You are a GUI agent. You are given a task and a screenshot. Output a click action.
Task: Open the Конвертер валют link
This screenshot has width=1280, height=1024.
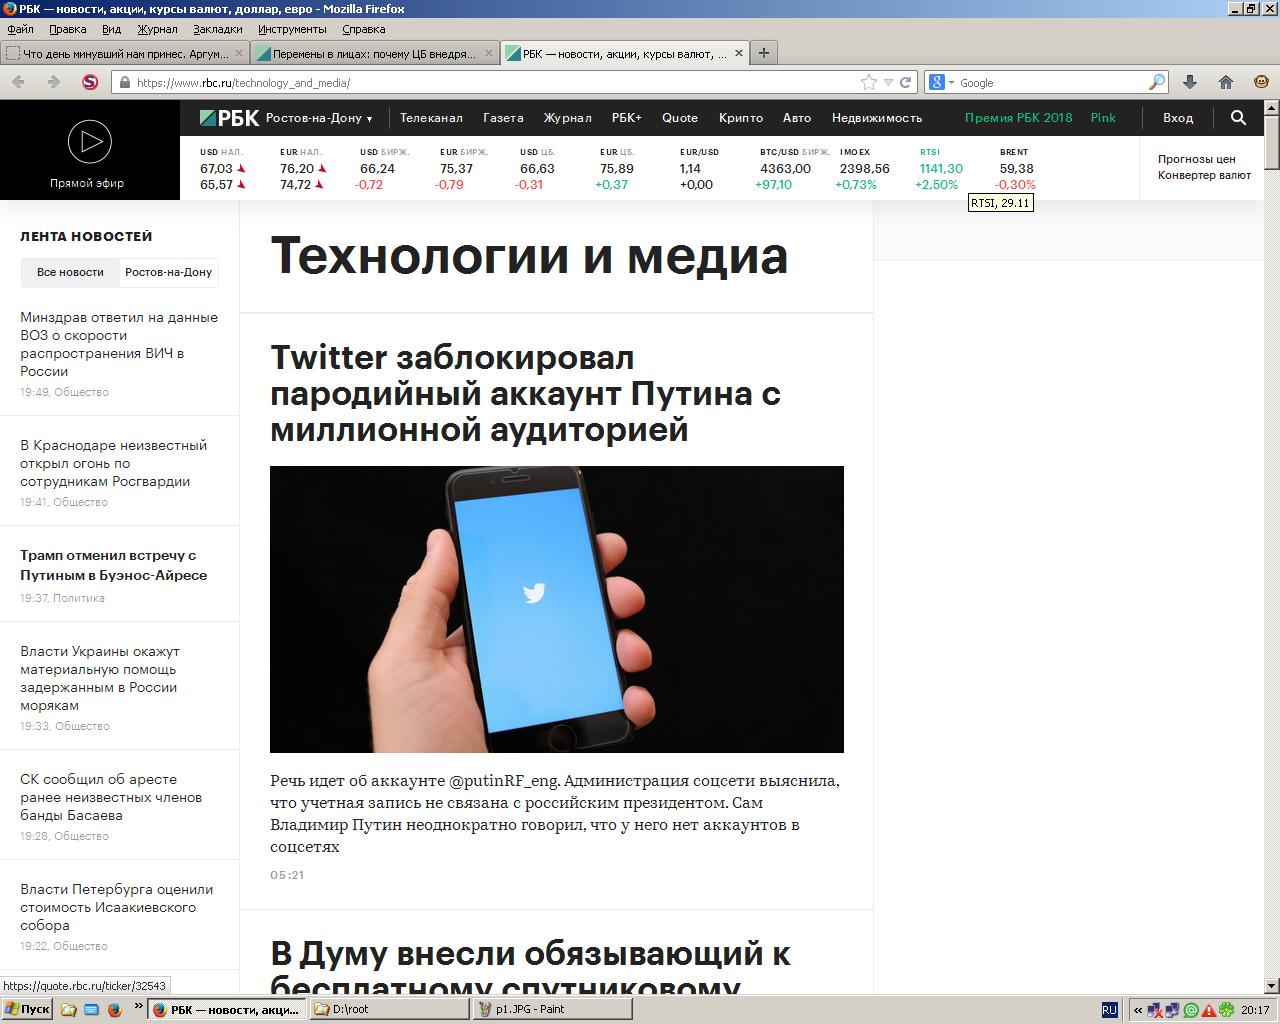click(1205, 175)
